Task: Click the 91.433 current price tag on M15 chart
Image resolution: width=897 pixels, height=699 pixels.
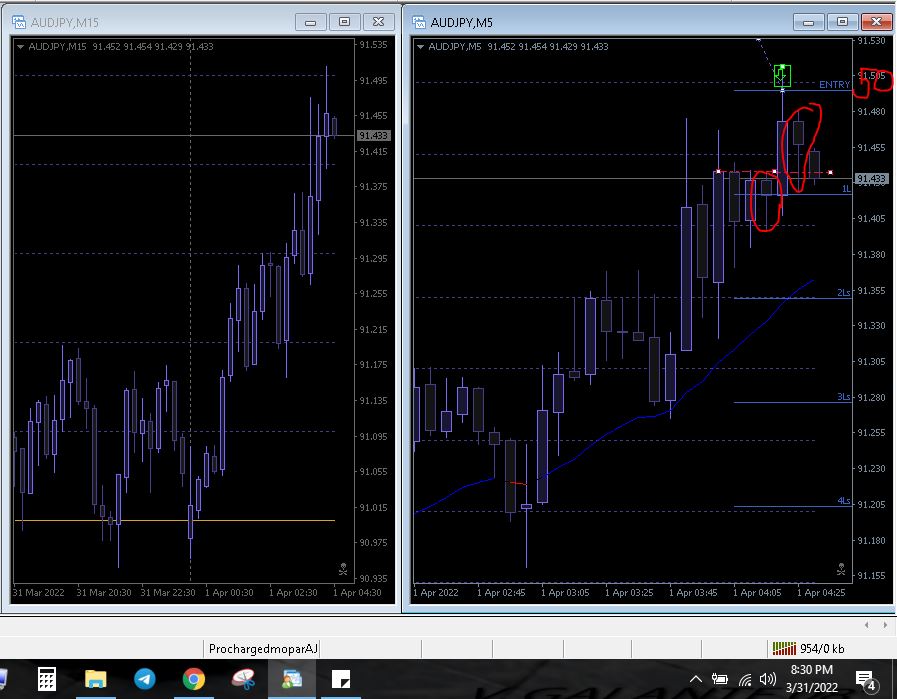Action: coord(374,136)
